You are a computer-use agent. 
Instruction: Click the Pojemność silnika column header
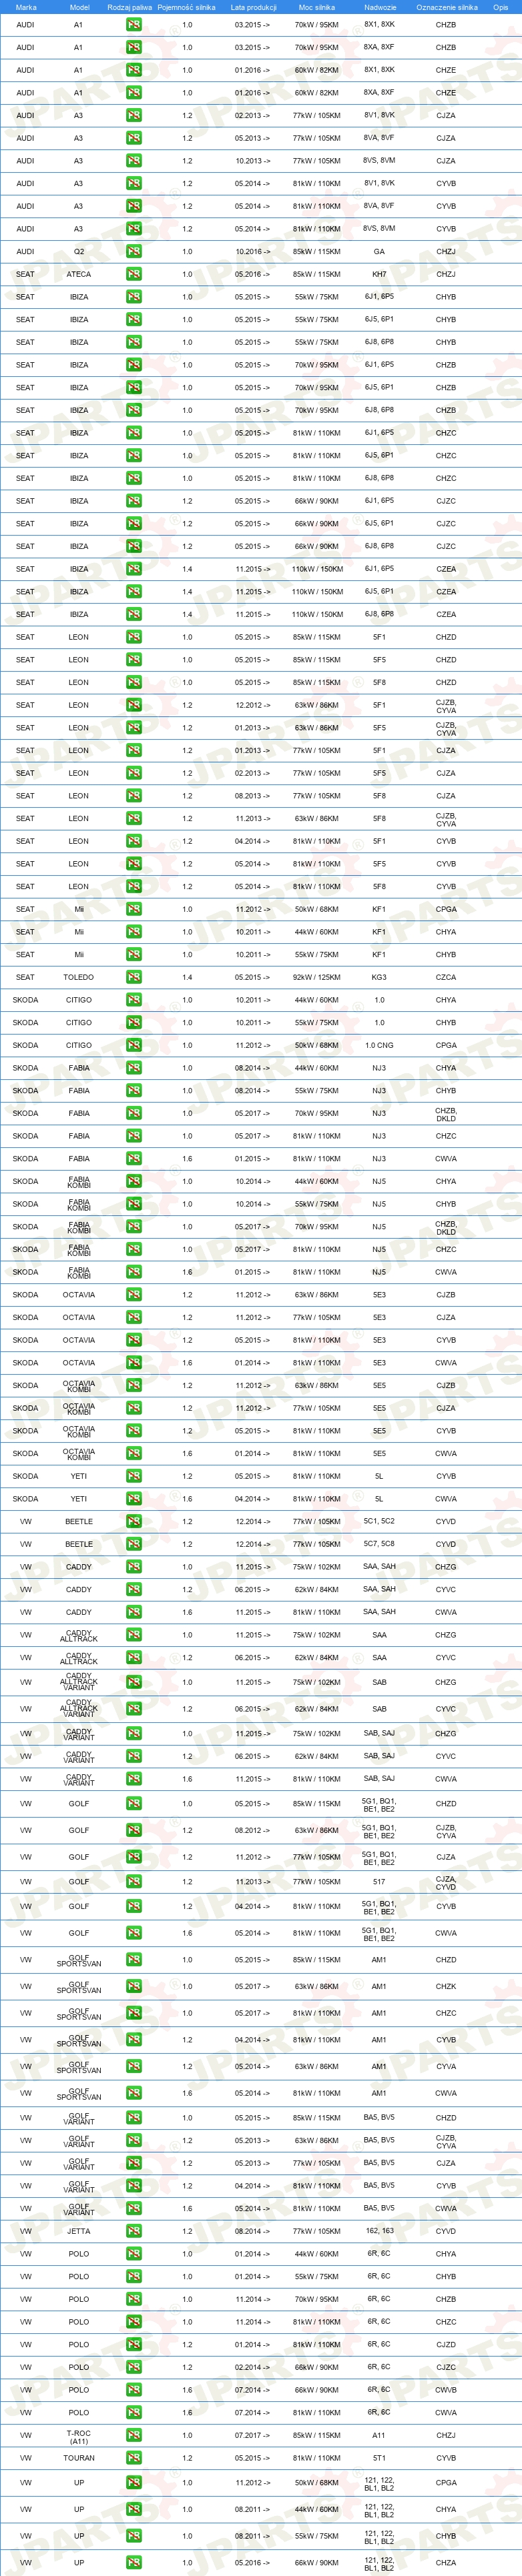187,7
